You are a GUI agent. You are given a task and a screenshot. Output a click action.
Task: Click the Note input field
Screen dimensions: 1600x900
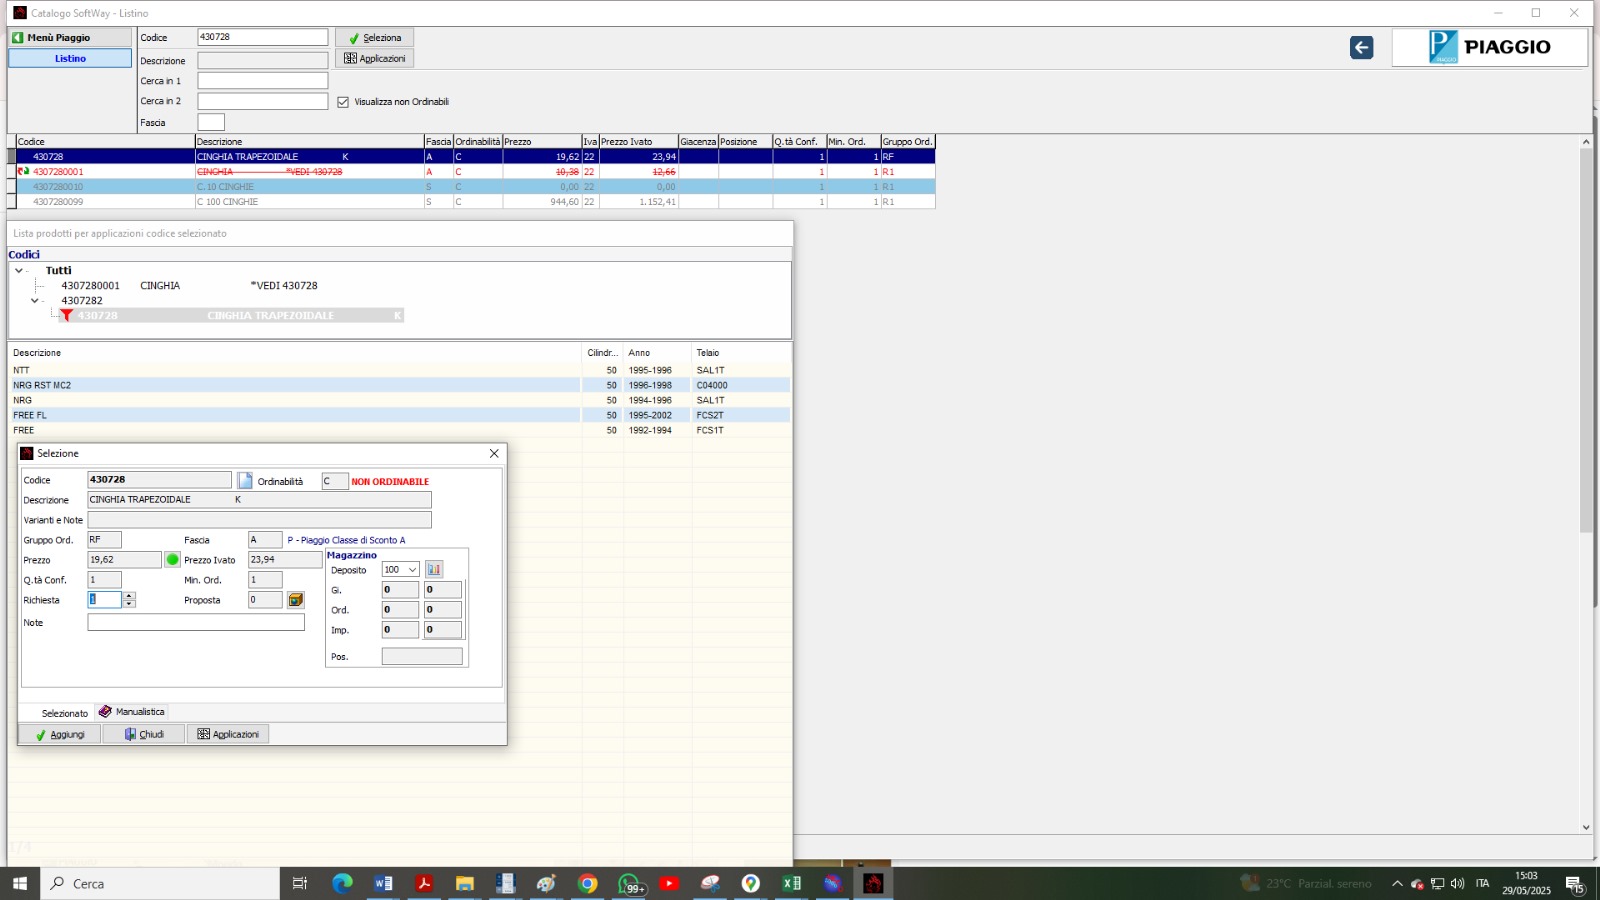click(x=196, y=622)
